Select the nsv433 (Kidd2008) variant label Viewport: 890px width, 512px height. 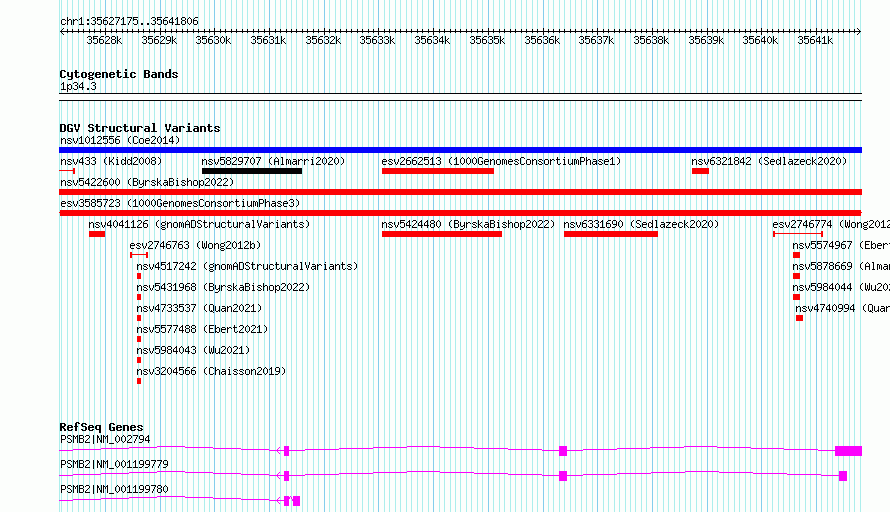(111, 161)
